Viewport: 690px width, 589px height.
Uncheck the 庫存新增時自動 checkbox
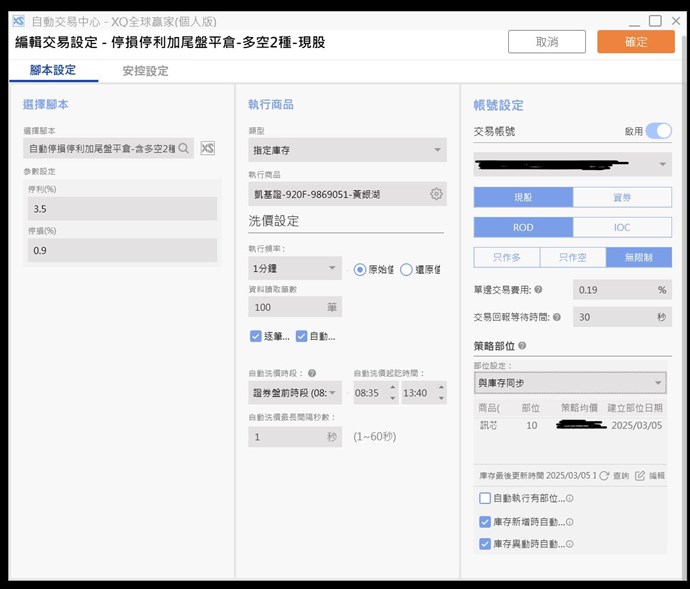click(x=485, y=521)
